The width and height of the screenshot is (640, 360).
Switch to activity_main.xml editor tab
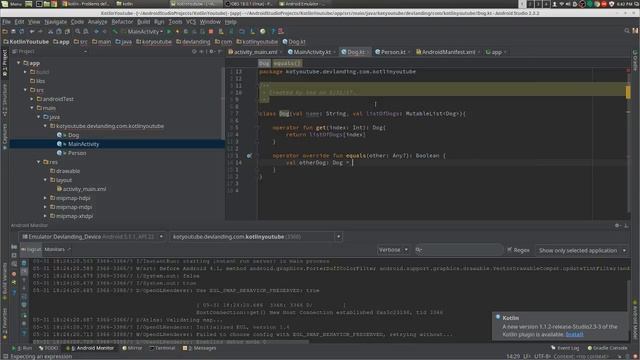[255, 52]
